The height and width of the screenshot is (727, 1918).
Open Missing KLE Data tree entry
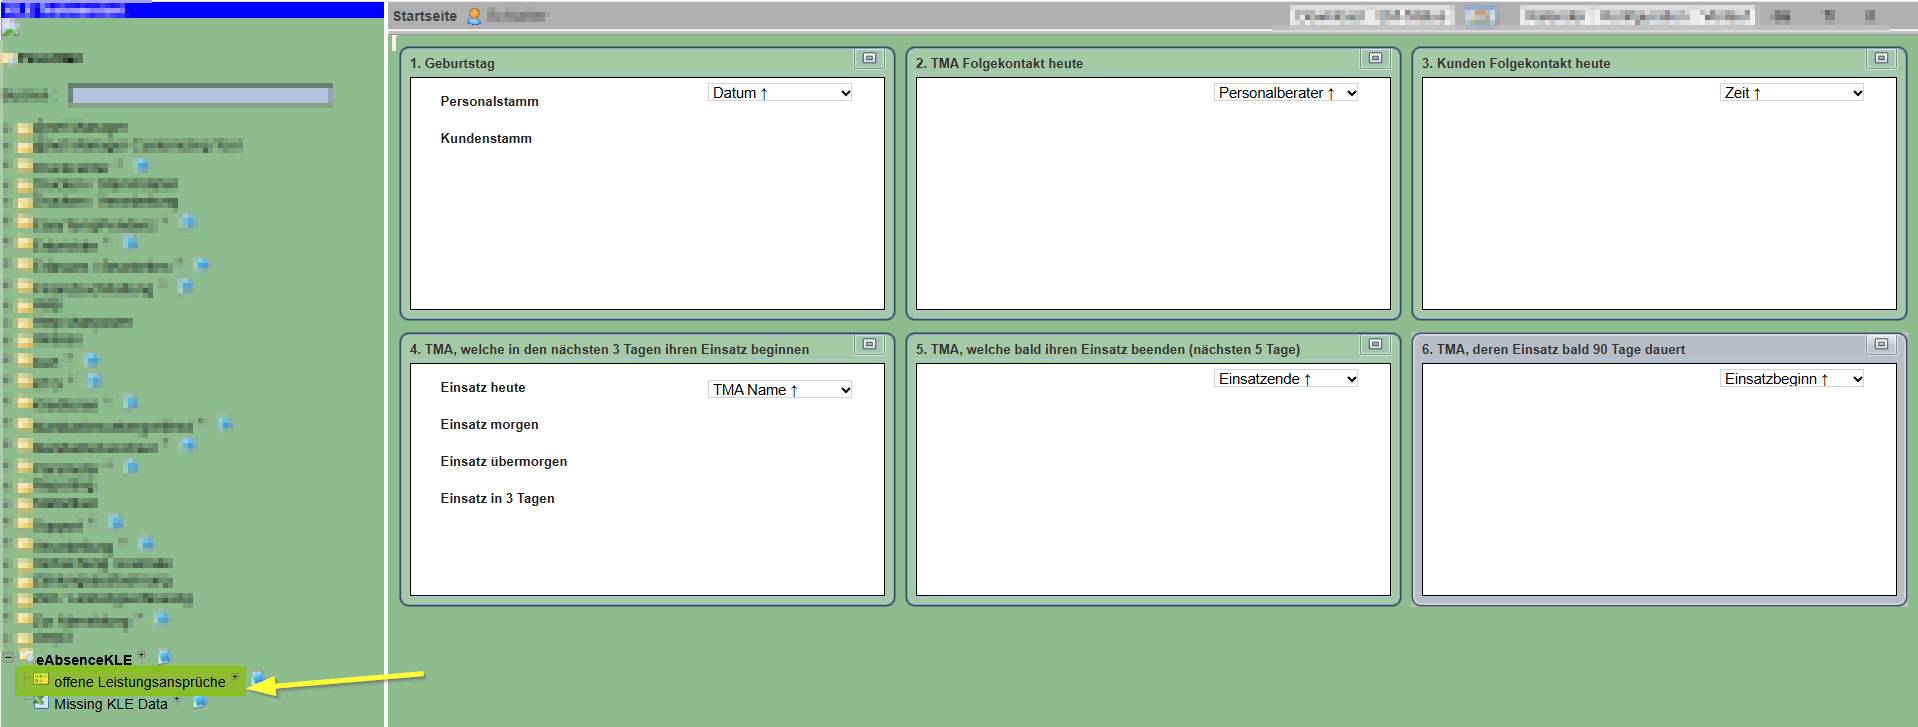pos(110,704)
